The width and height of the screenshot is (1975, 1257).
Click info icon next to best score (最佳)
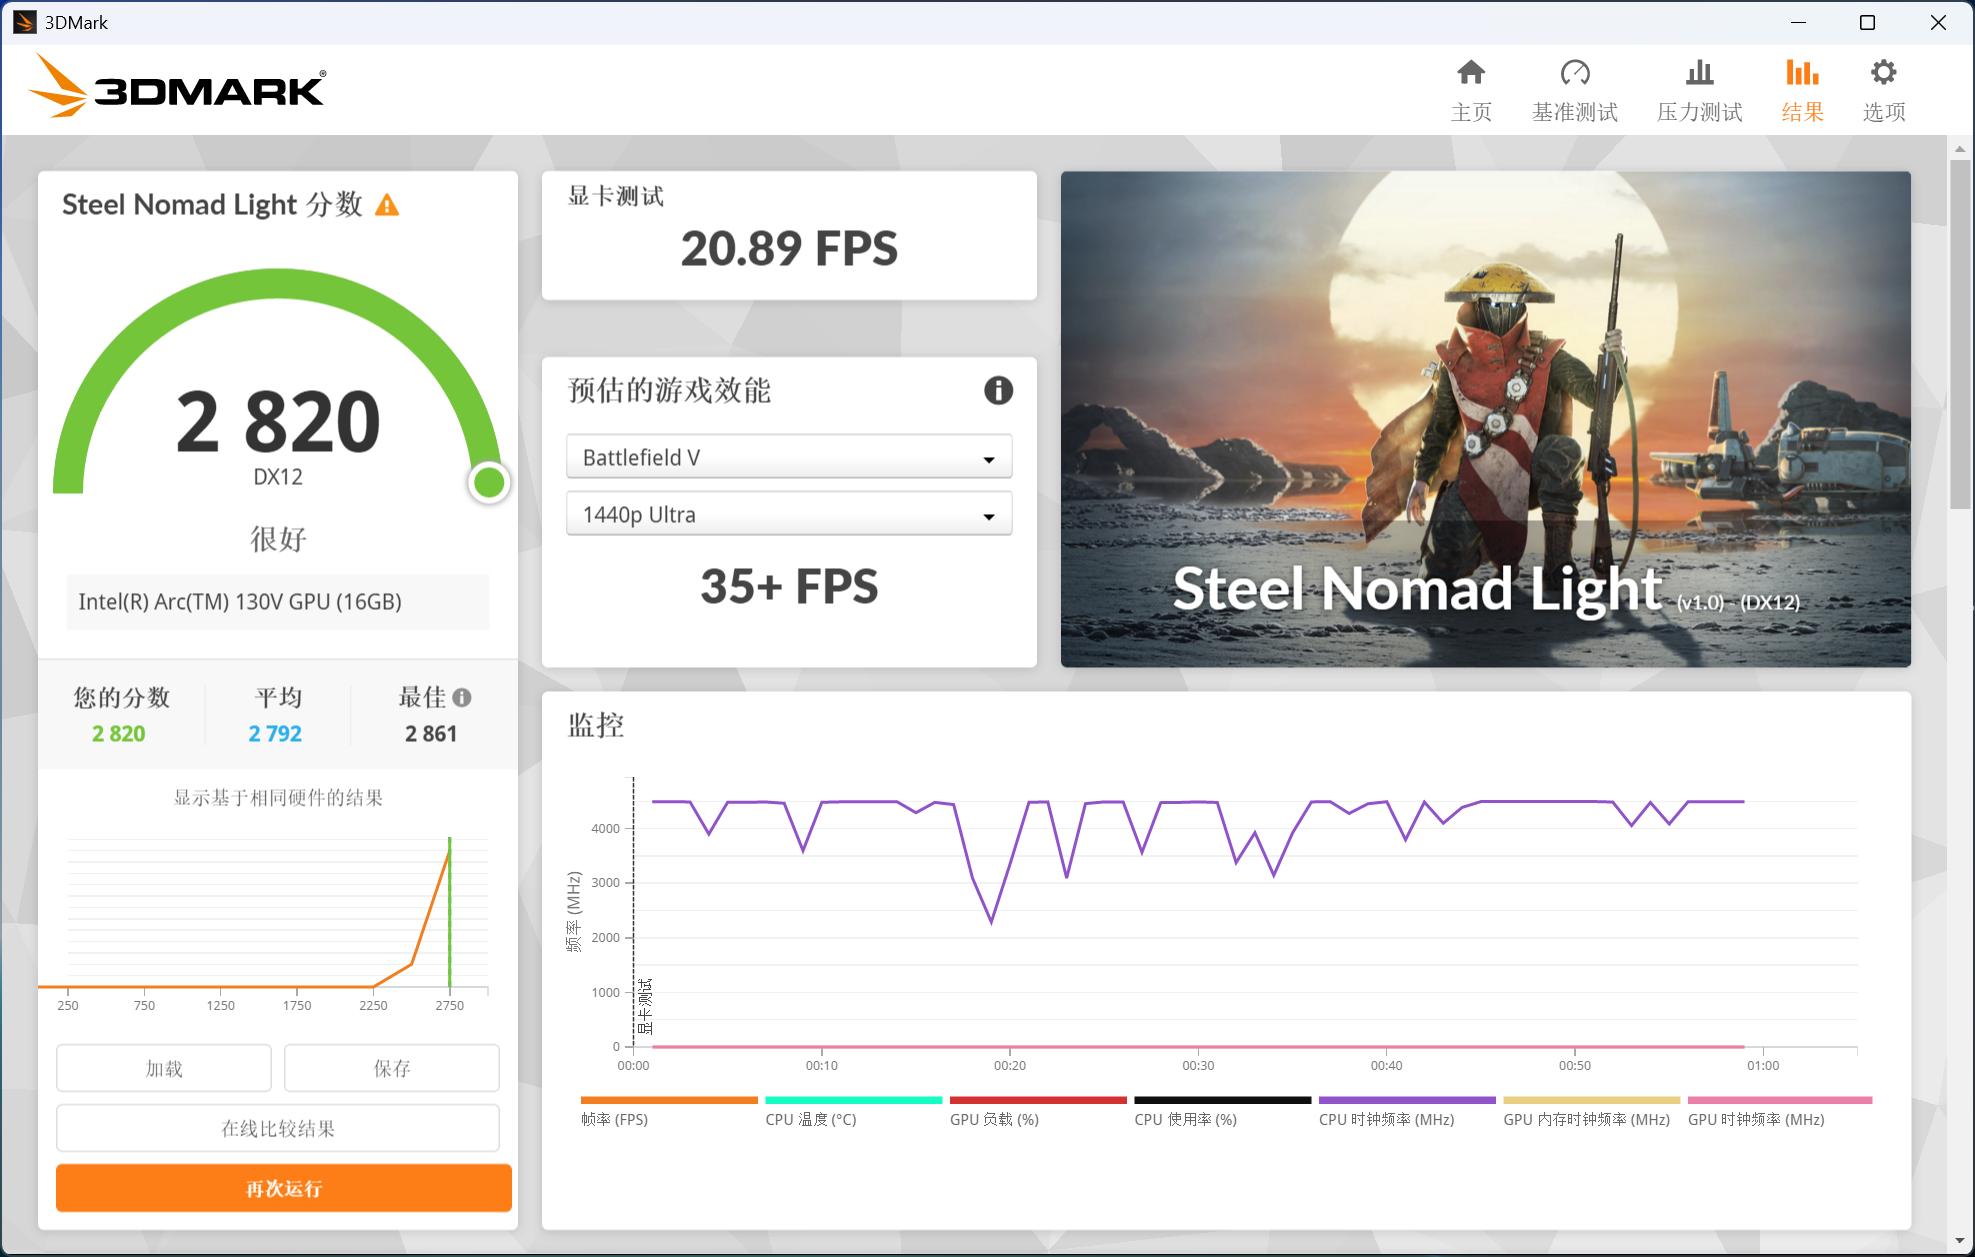click(461, 698)
